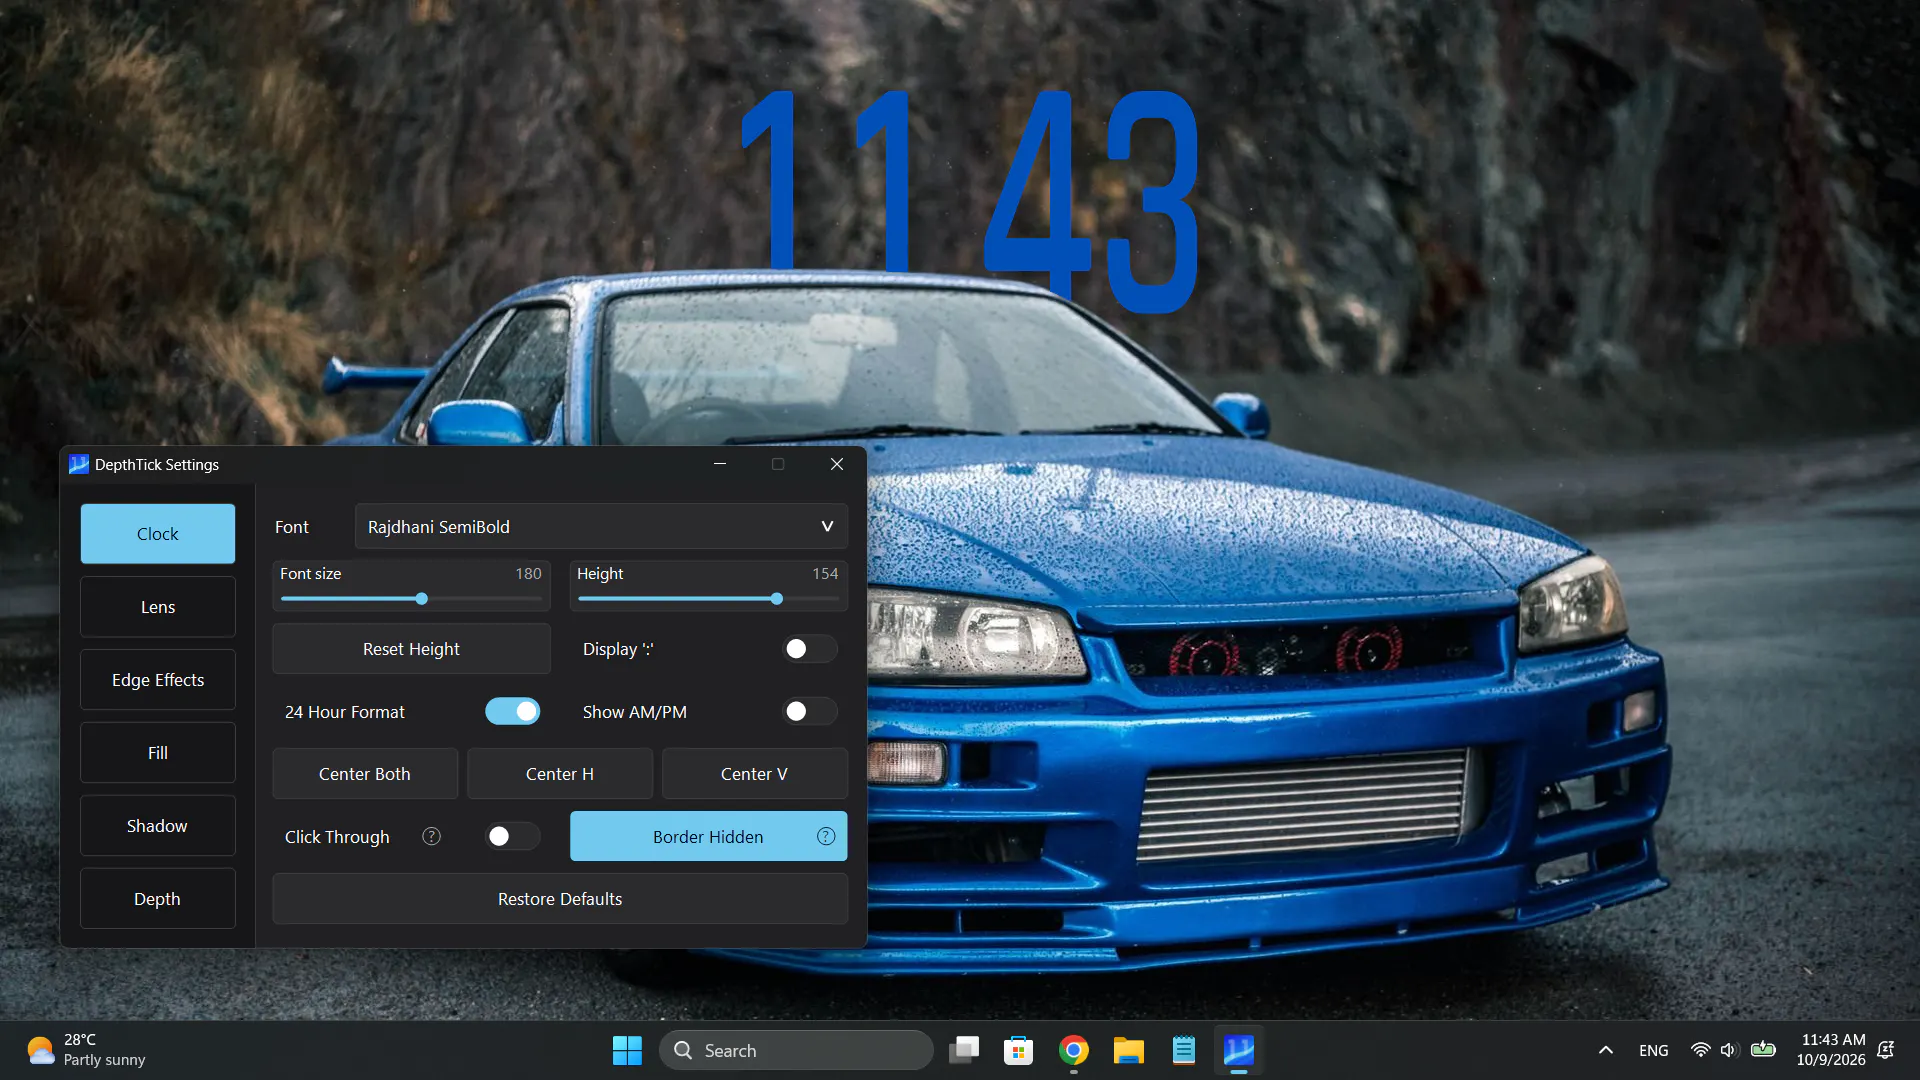Screen dimensions: 1920x1080
Task: Open the Windows Start menu
Action: tap(627, 1050)
